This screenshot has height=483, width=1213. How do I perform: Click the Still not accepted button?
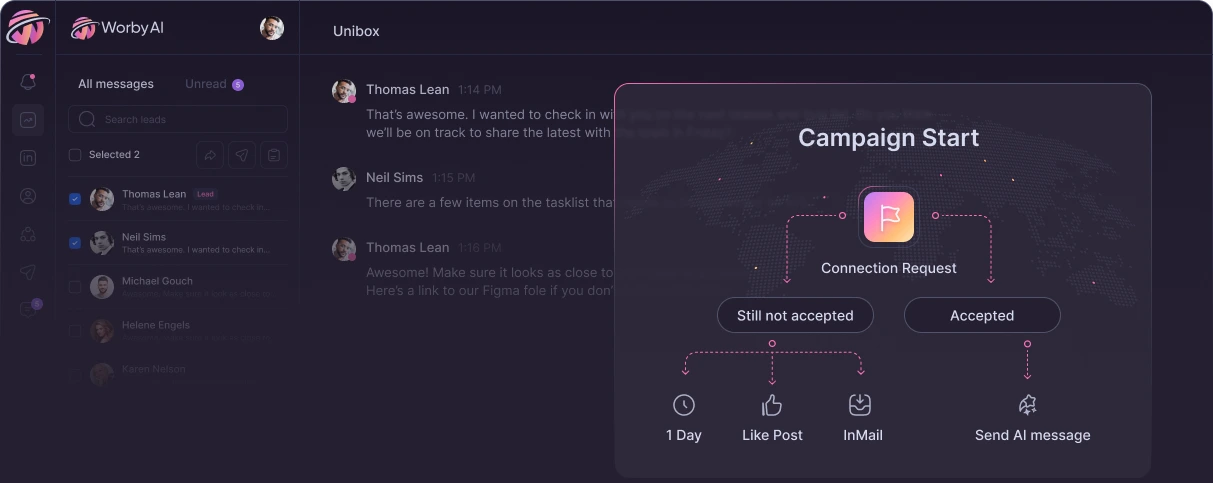click(x=795, y=315)
